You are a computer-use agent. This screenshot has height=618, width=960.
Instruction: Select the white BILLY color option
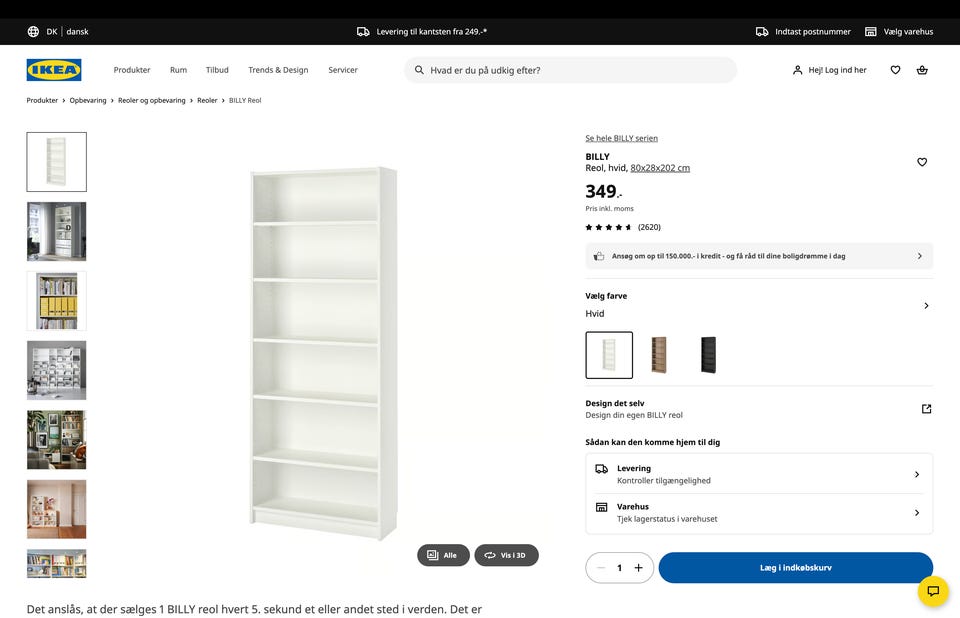pyautogui.click(x=609, y=355)
